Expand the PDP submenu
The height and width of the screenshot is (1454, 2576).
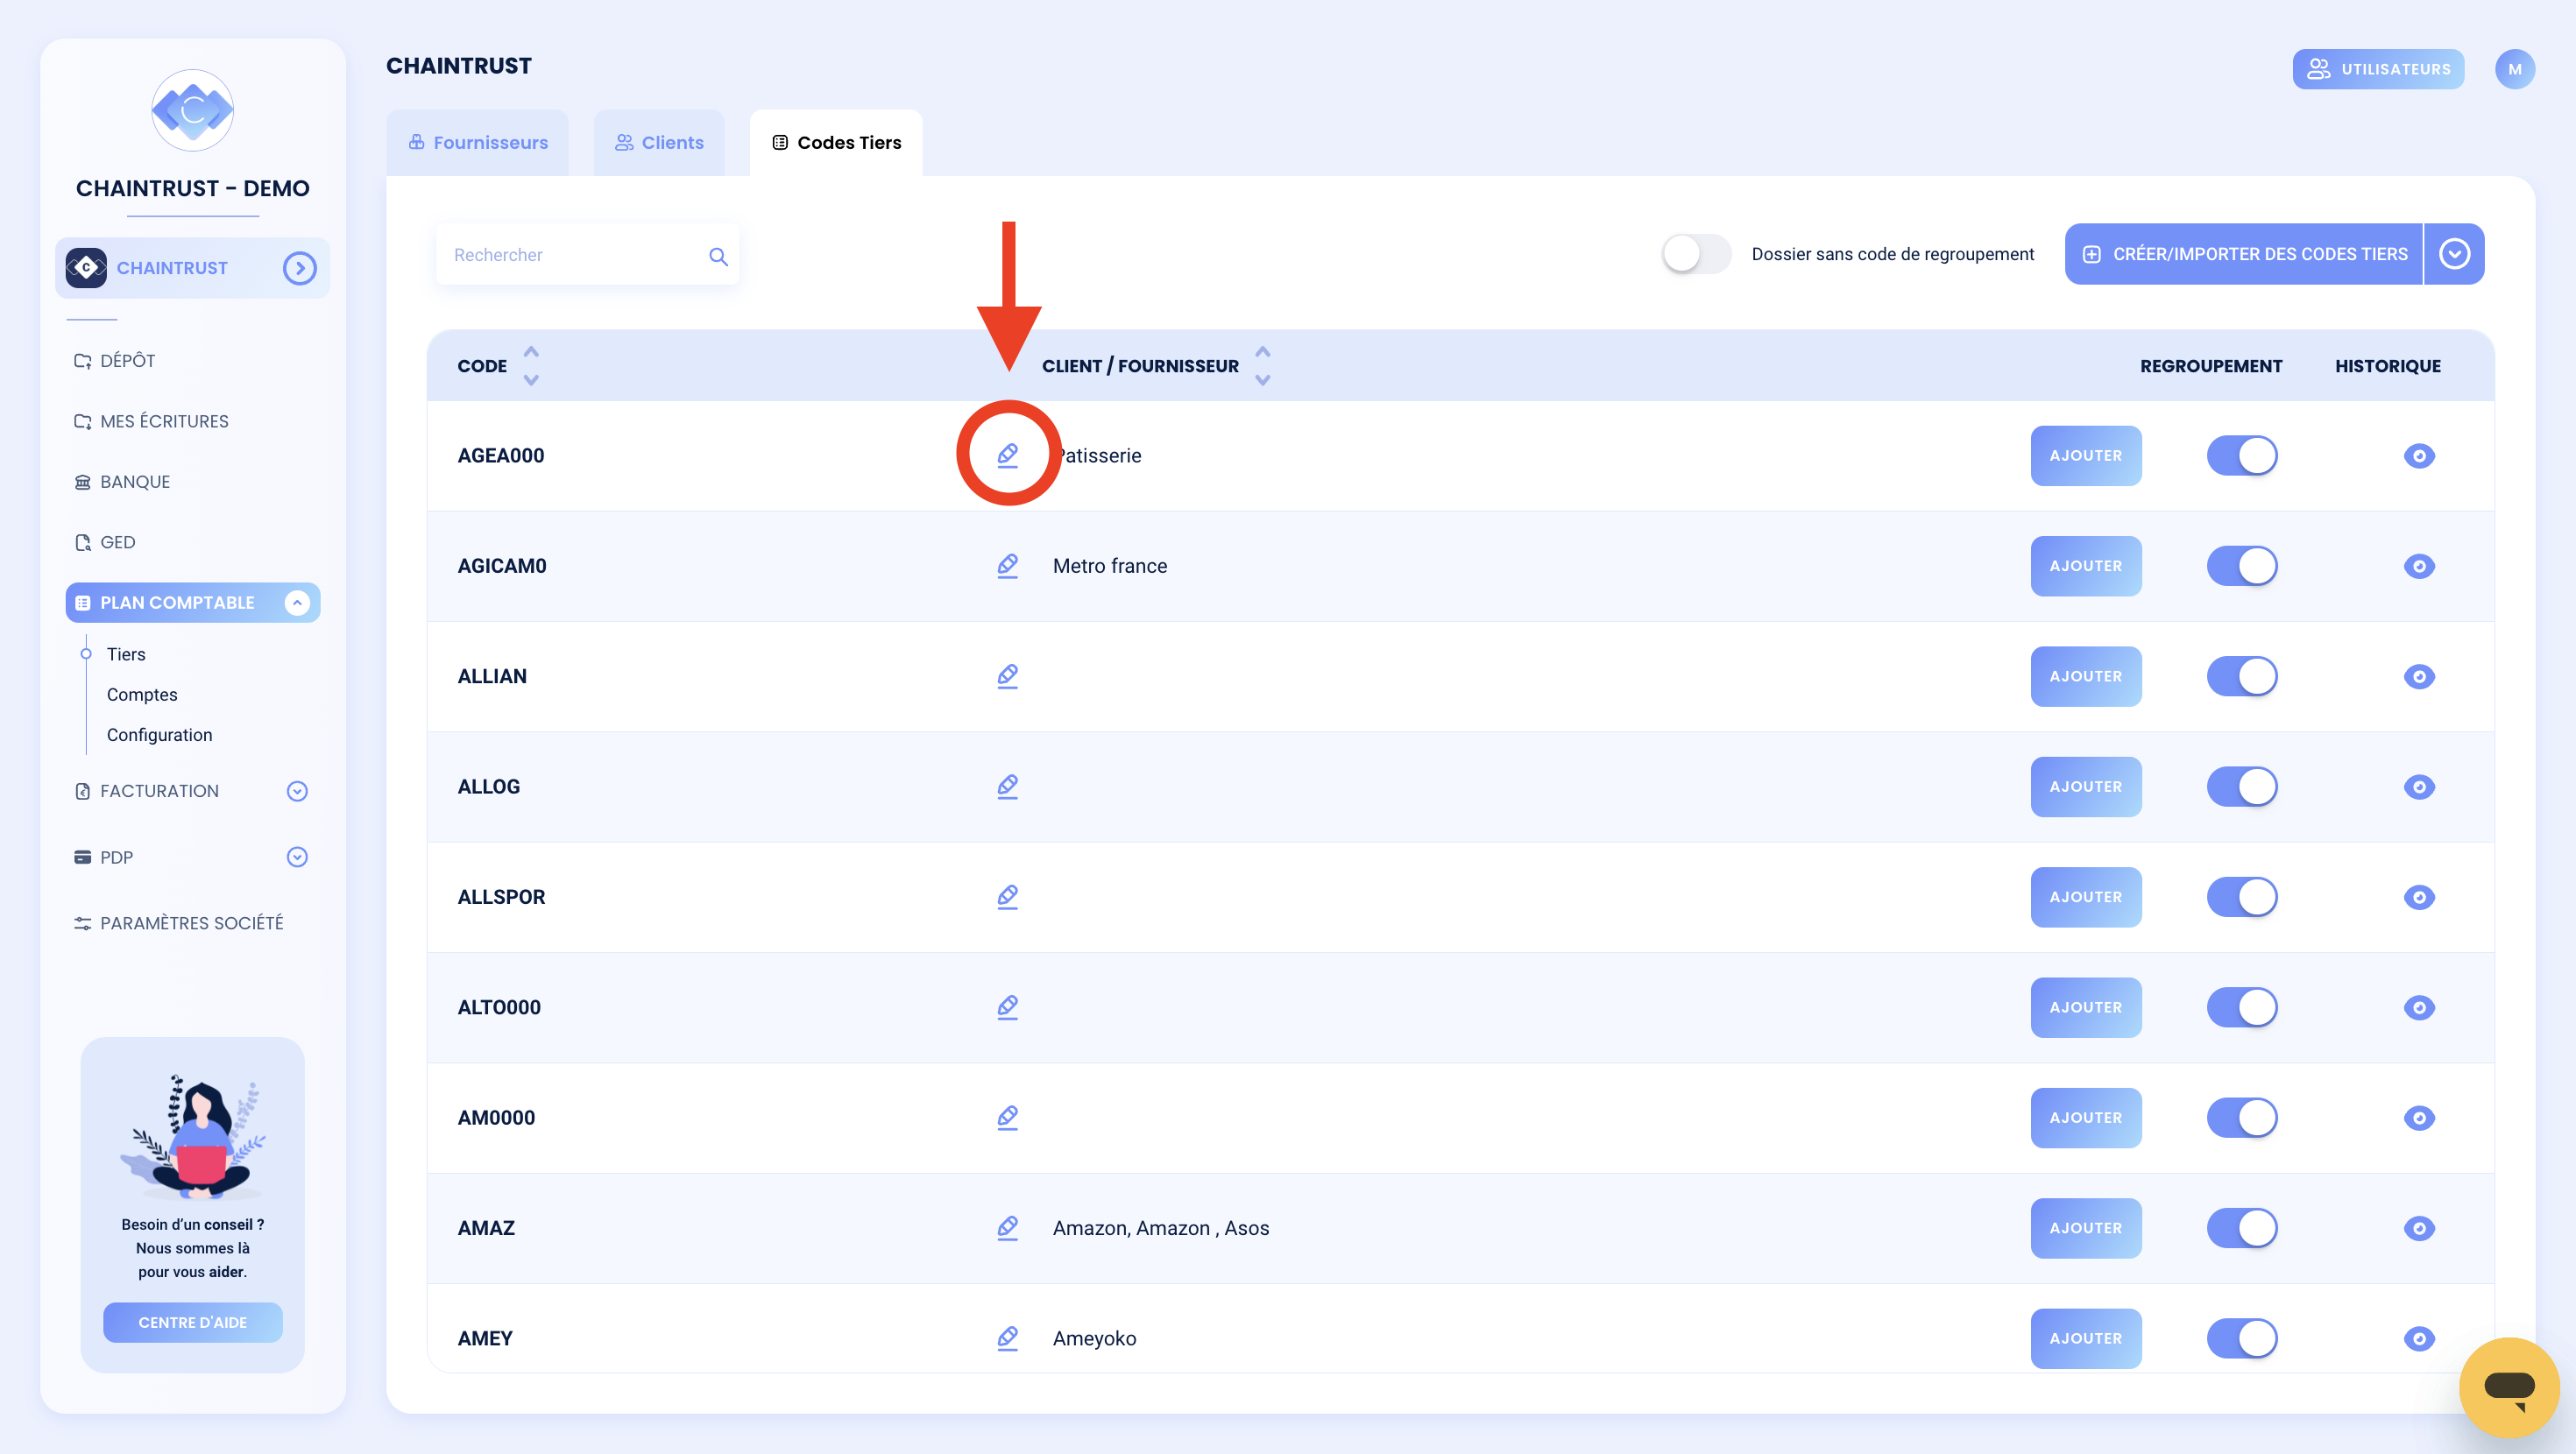[297, 857]
